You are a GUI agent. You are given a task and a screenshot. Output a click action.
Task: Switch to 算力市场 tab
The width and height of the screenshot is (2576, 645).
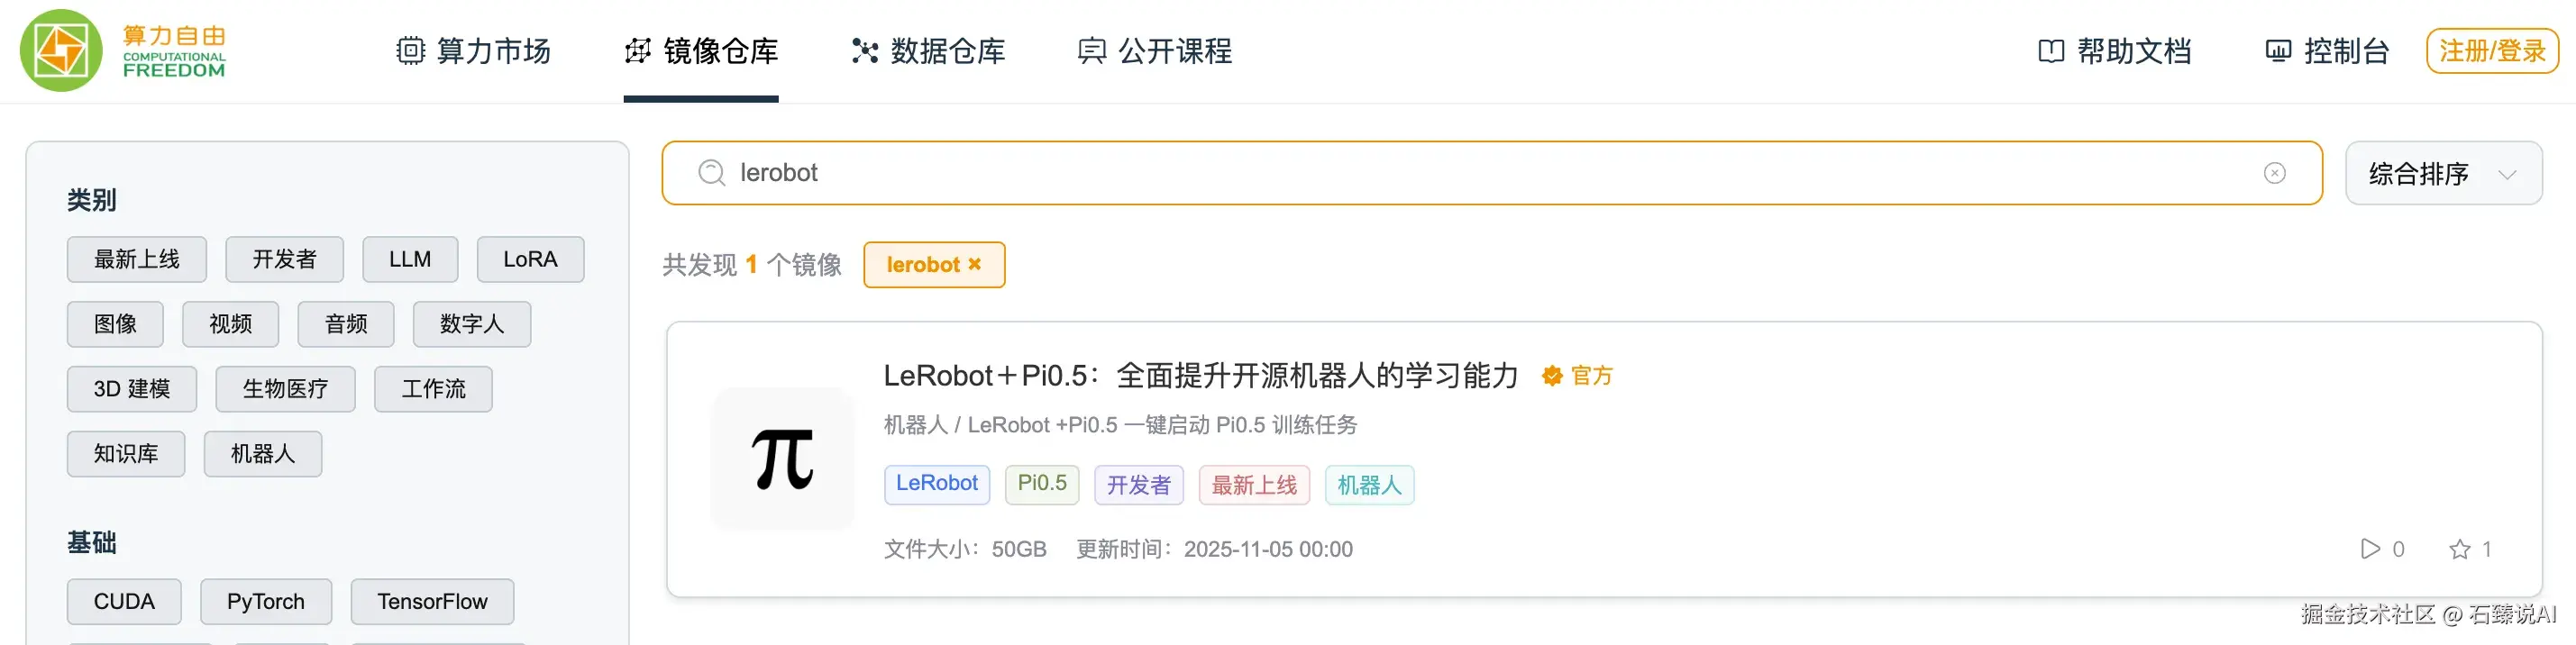click(473, 51)
